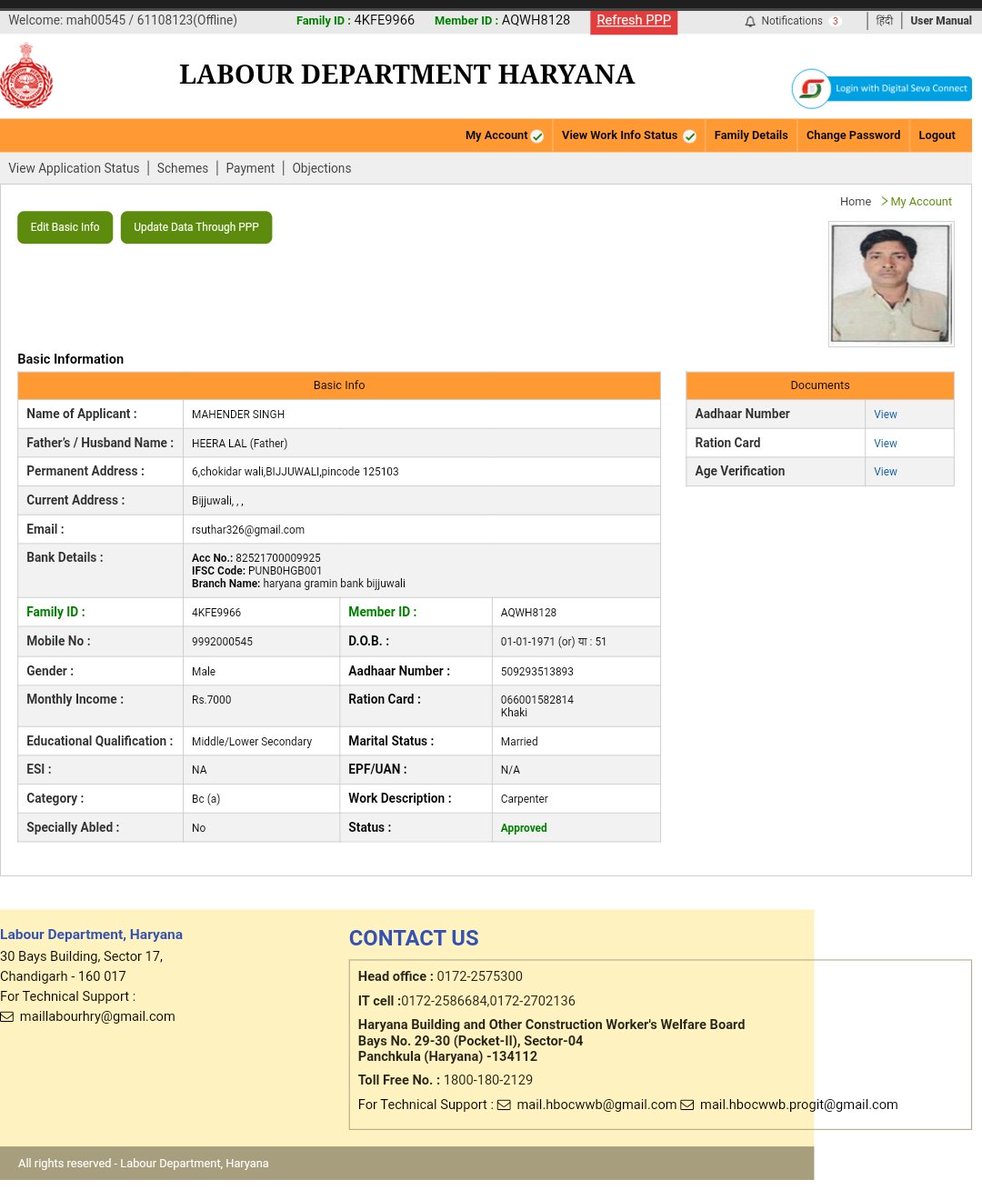Click the applicant profile photo
982x1200 pixels.
[890, 284]
